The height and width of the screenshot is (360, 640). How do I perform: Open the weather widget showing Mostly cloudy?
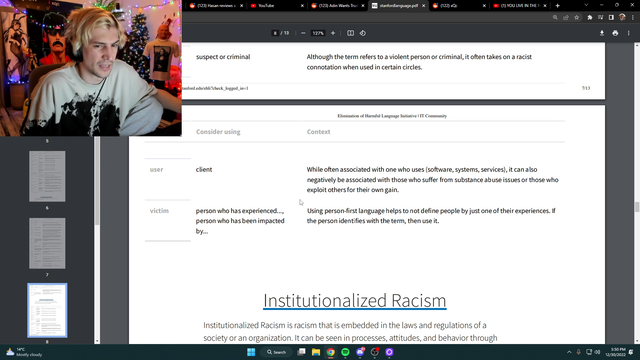point(24,352)
